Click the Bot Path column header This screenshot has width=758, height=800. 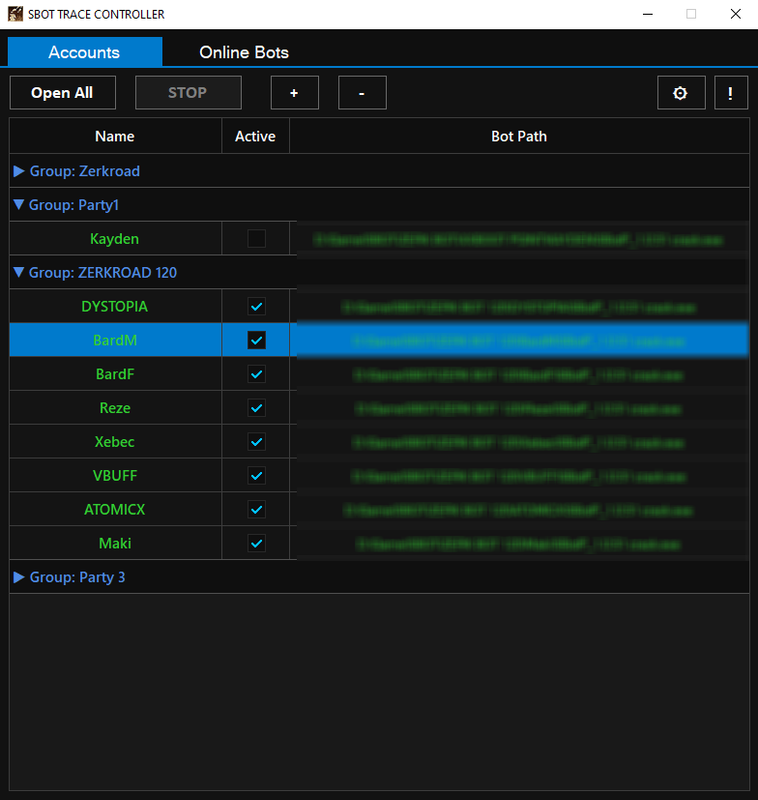click(x=519, y=136)
